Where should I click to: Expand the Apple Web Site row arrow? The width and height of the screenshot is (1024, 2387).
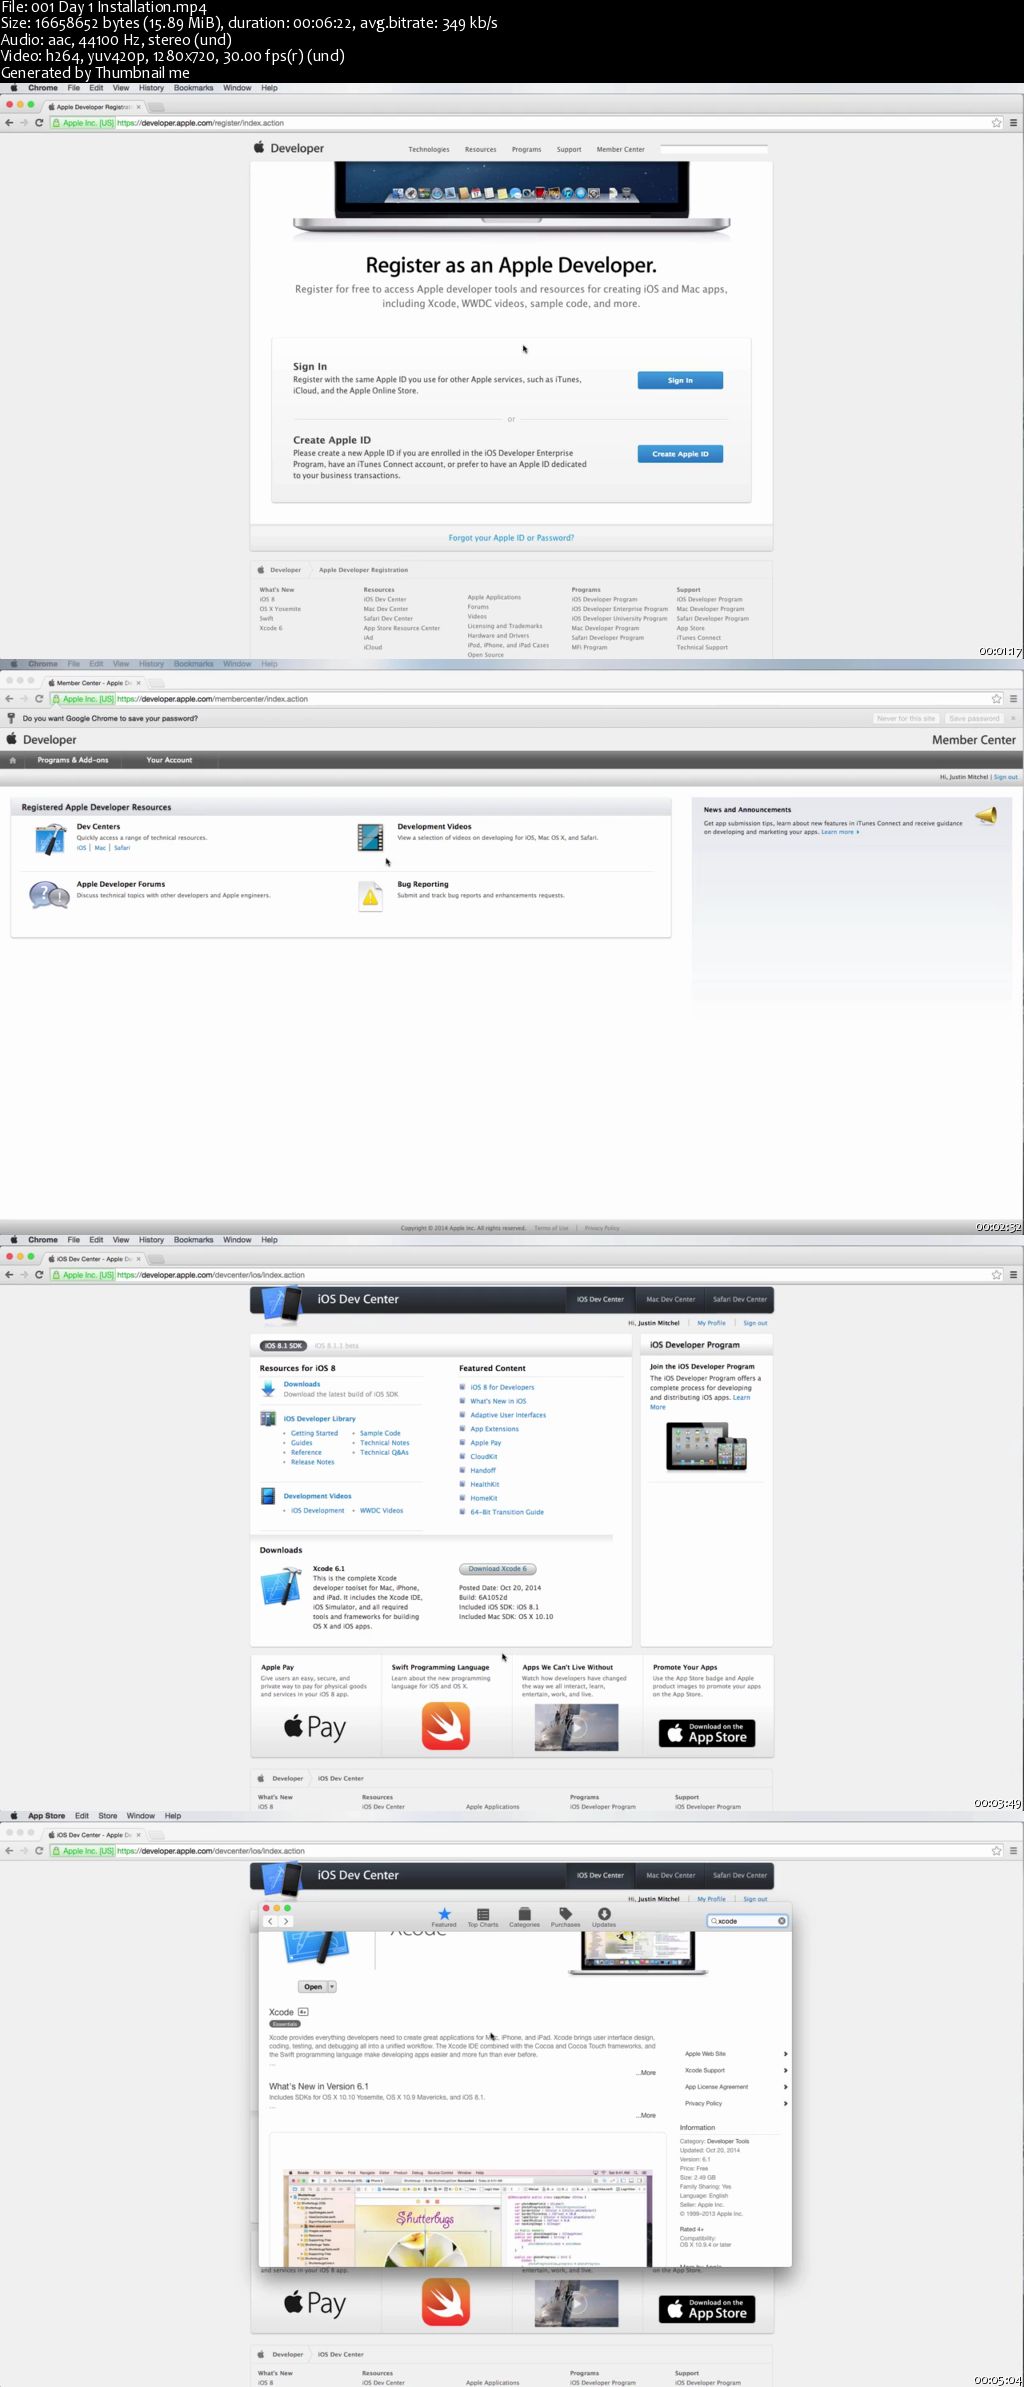pos(785,2054)
